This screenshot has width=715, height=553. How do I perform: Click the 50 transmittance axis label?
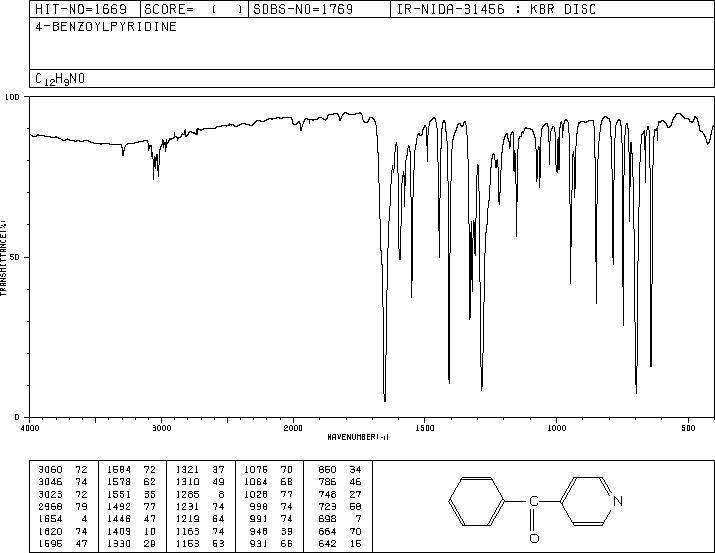(x=15, y=258)
